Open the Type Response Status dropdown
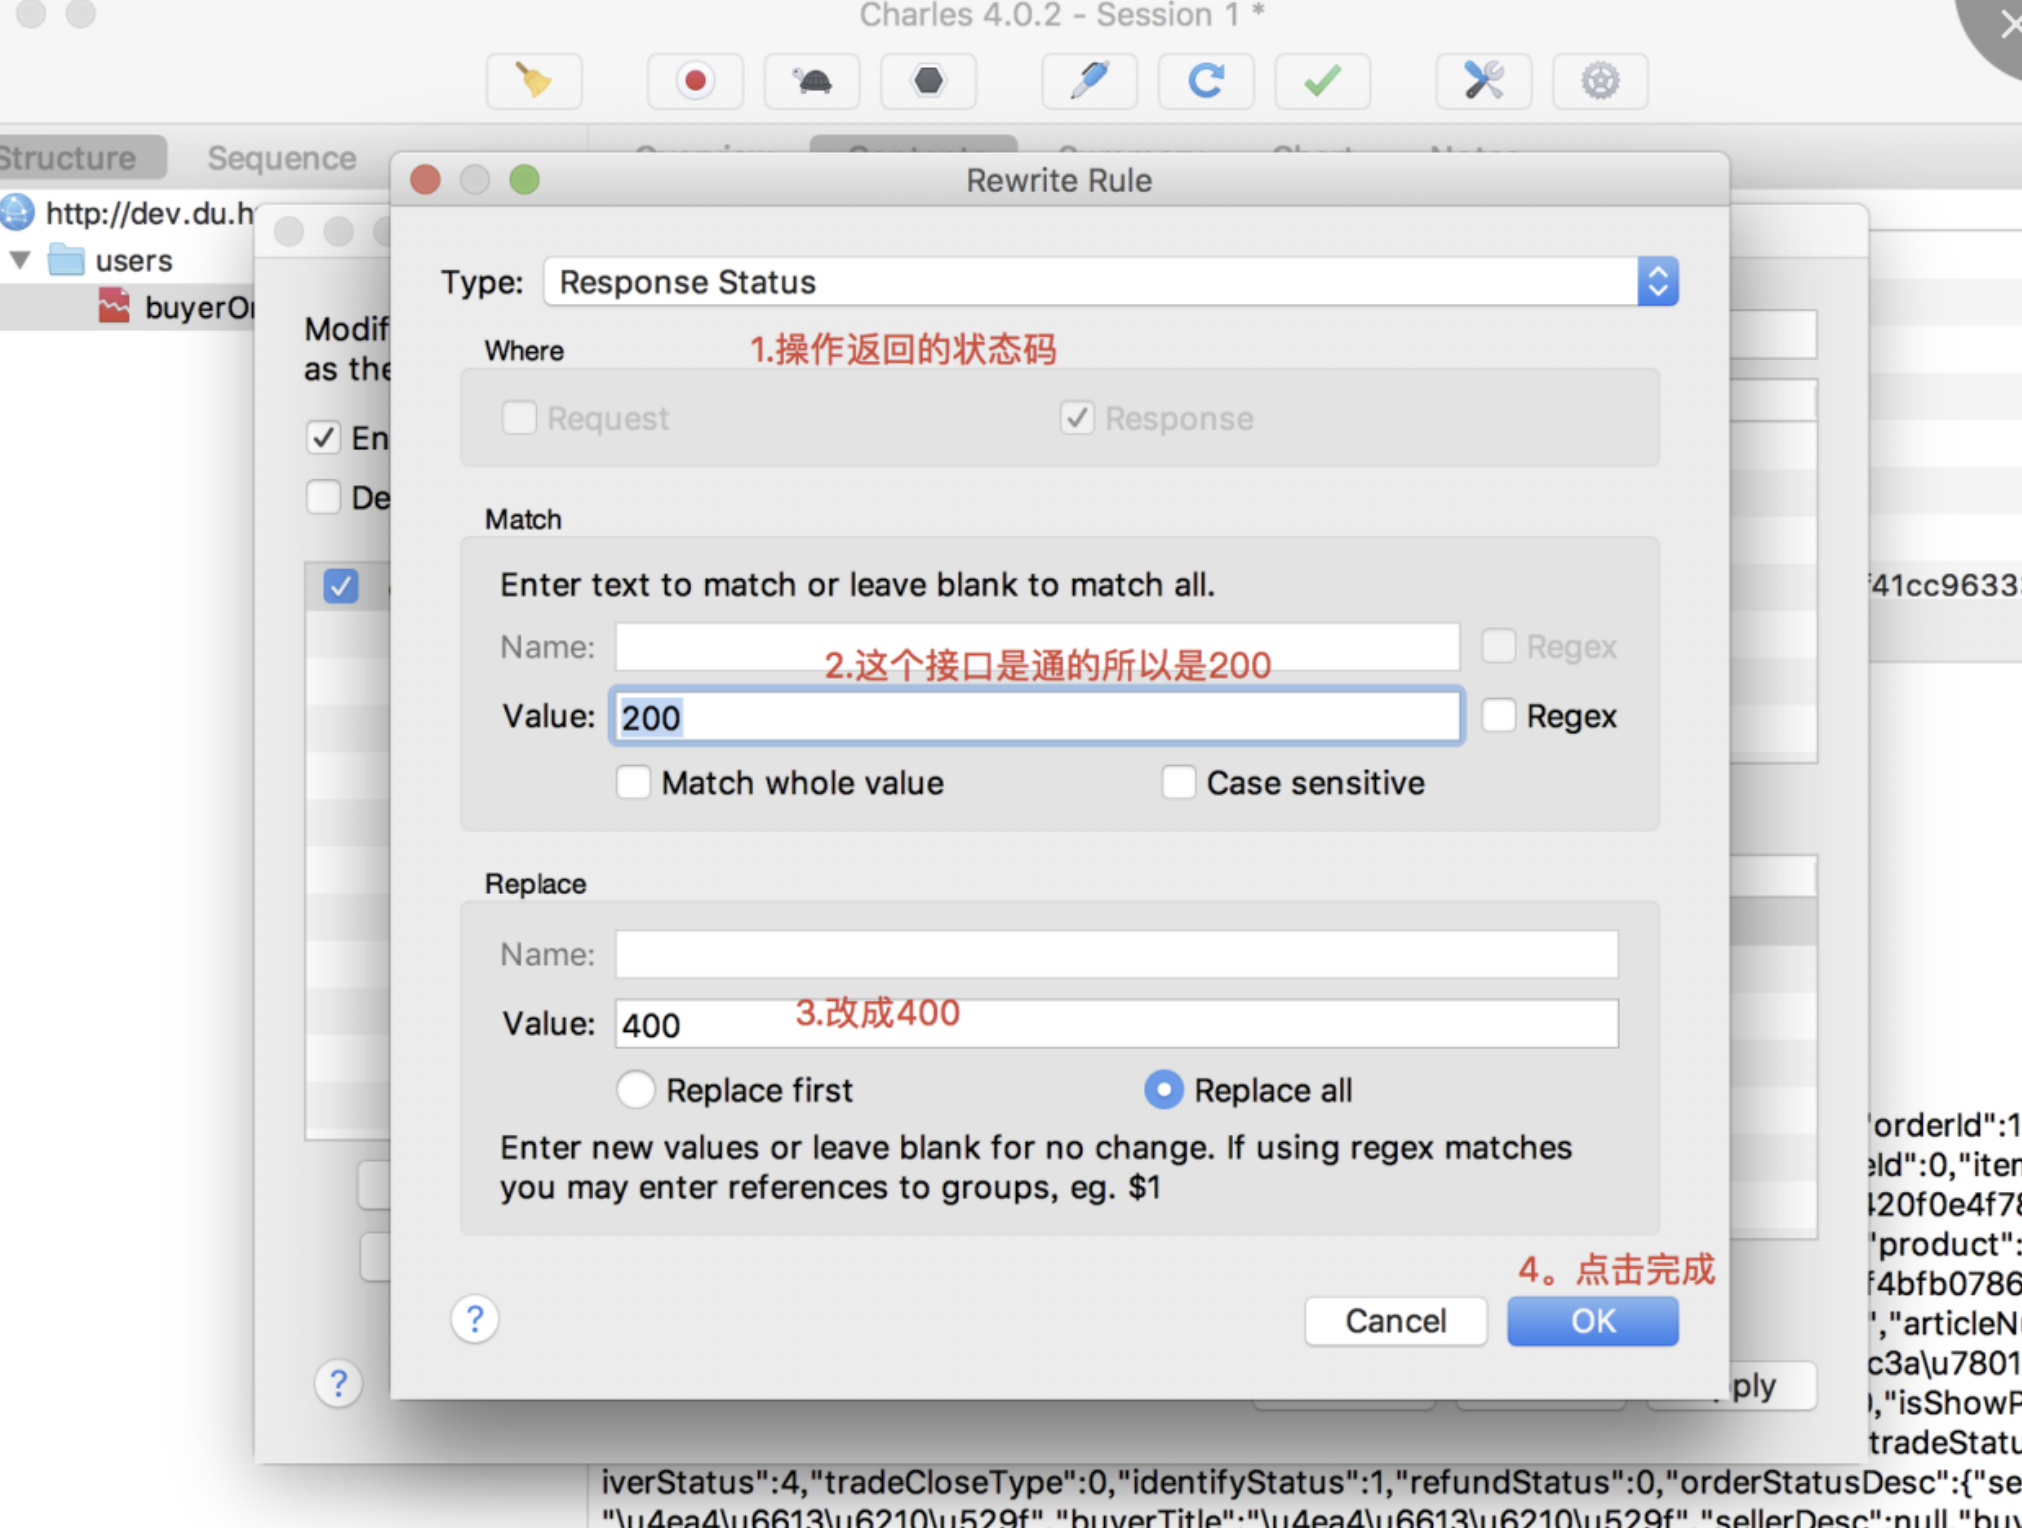Screen dimensions: 2022x1528 click(1110, 282)
